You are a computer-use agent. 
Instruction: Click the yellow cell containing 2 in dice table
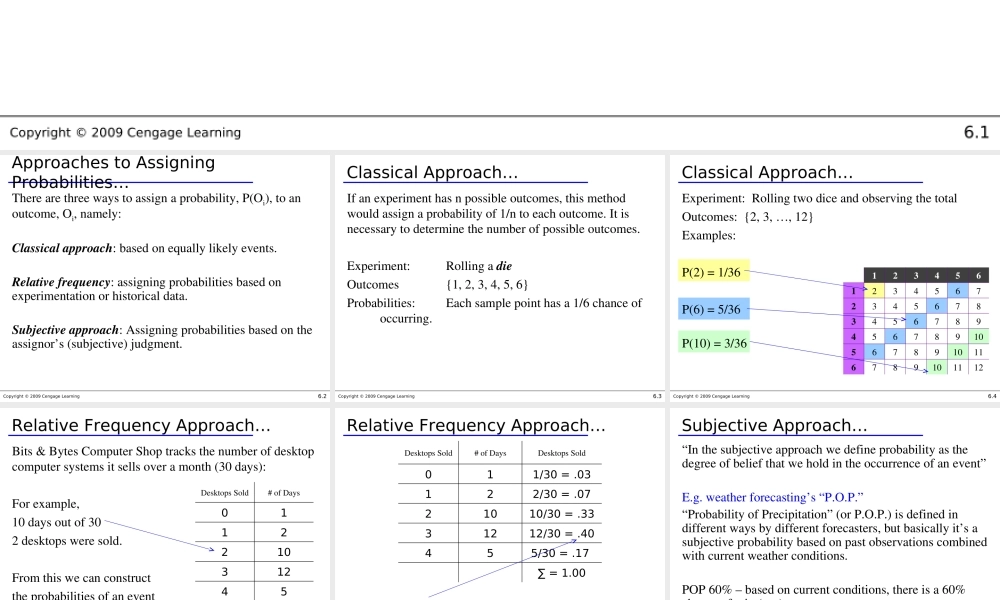click(x=874, y=291)
